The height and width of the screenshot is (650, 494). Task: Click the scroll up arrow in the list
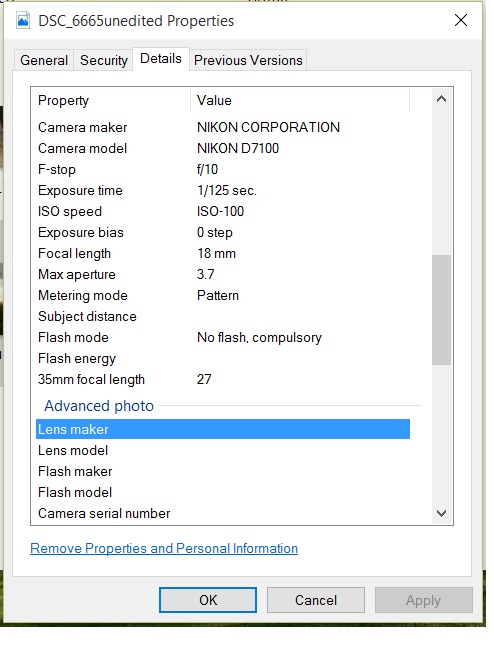point(441,99)
